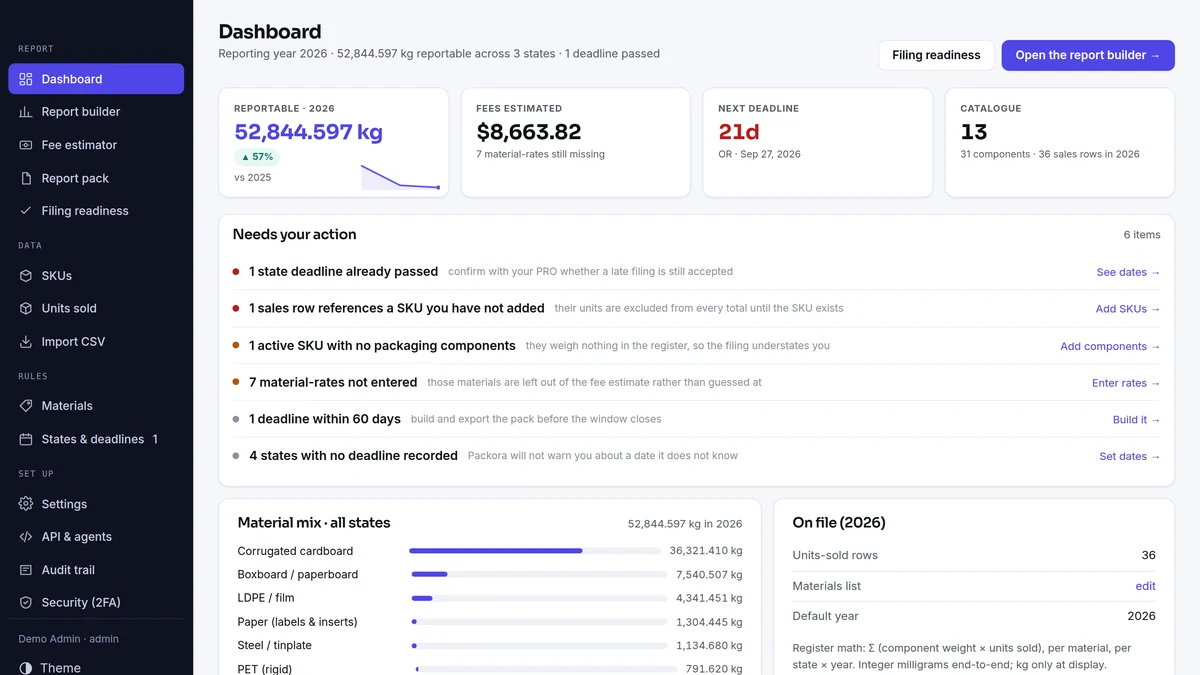This screenshot has height=675, width=1200.
Task: Click the On file (2026) heading
Action: (839, 522)
